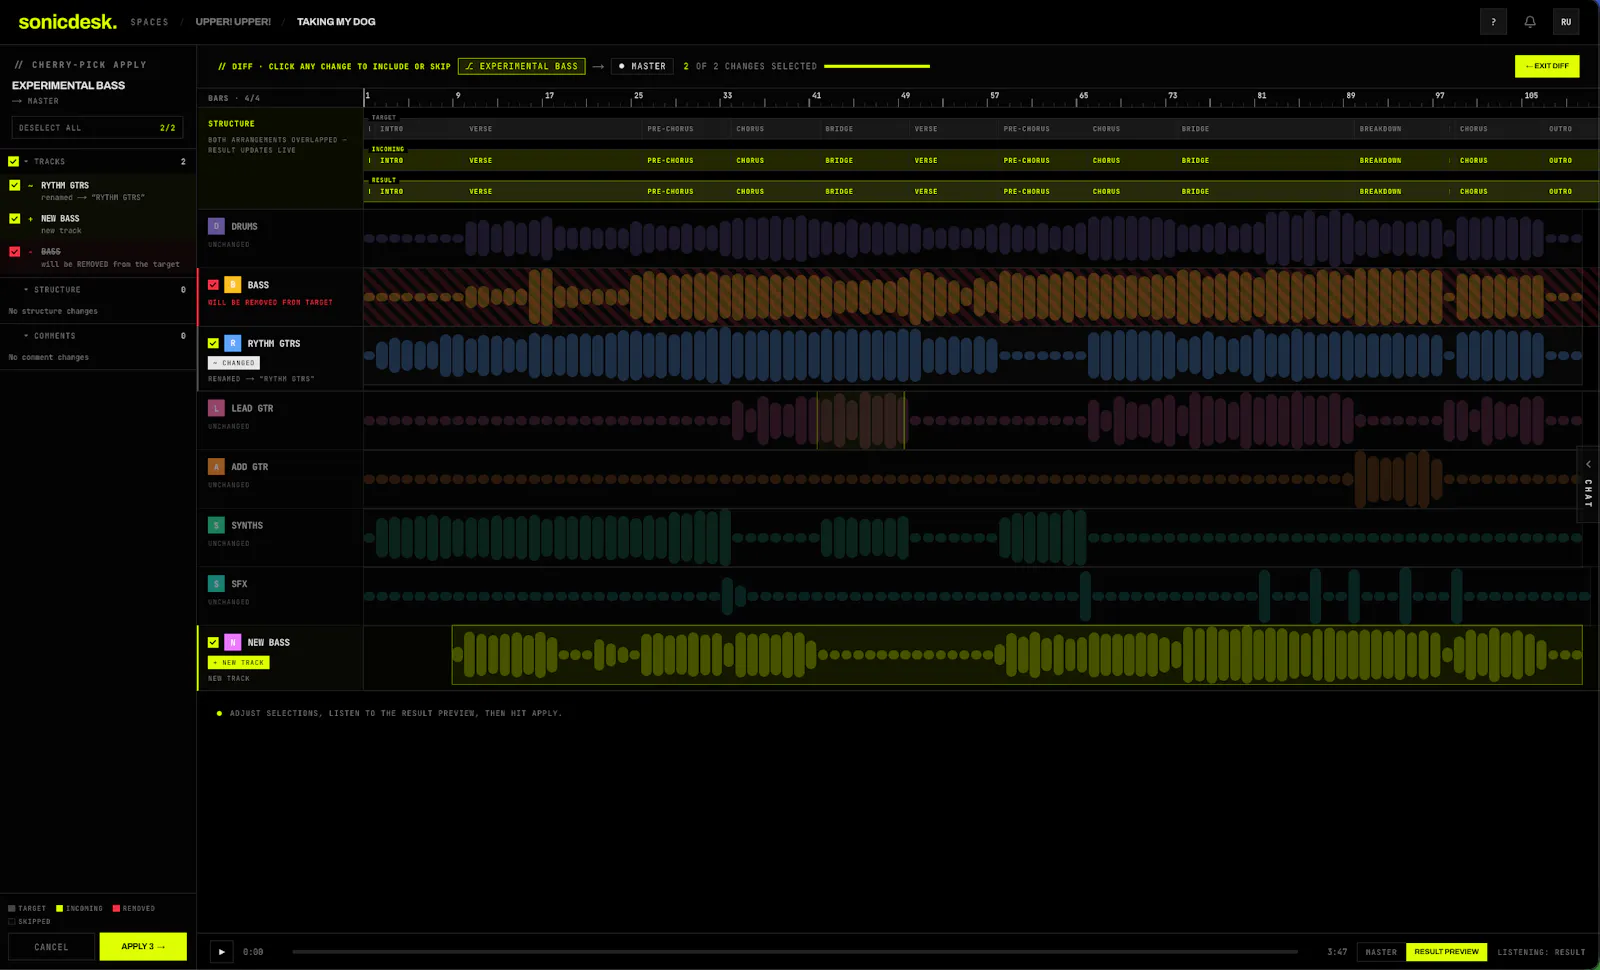Click the changes-selected progress bar
Viewport: 1600px width, 970px height.
[x=877, y=66]
